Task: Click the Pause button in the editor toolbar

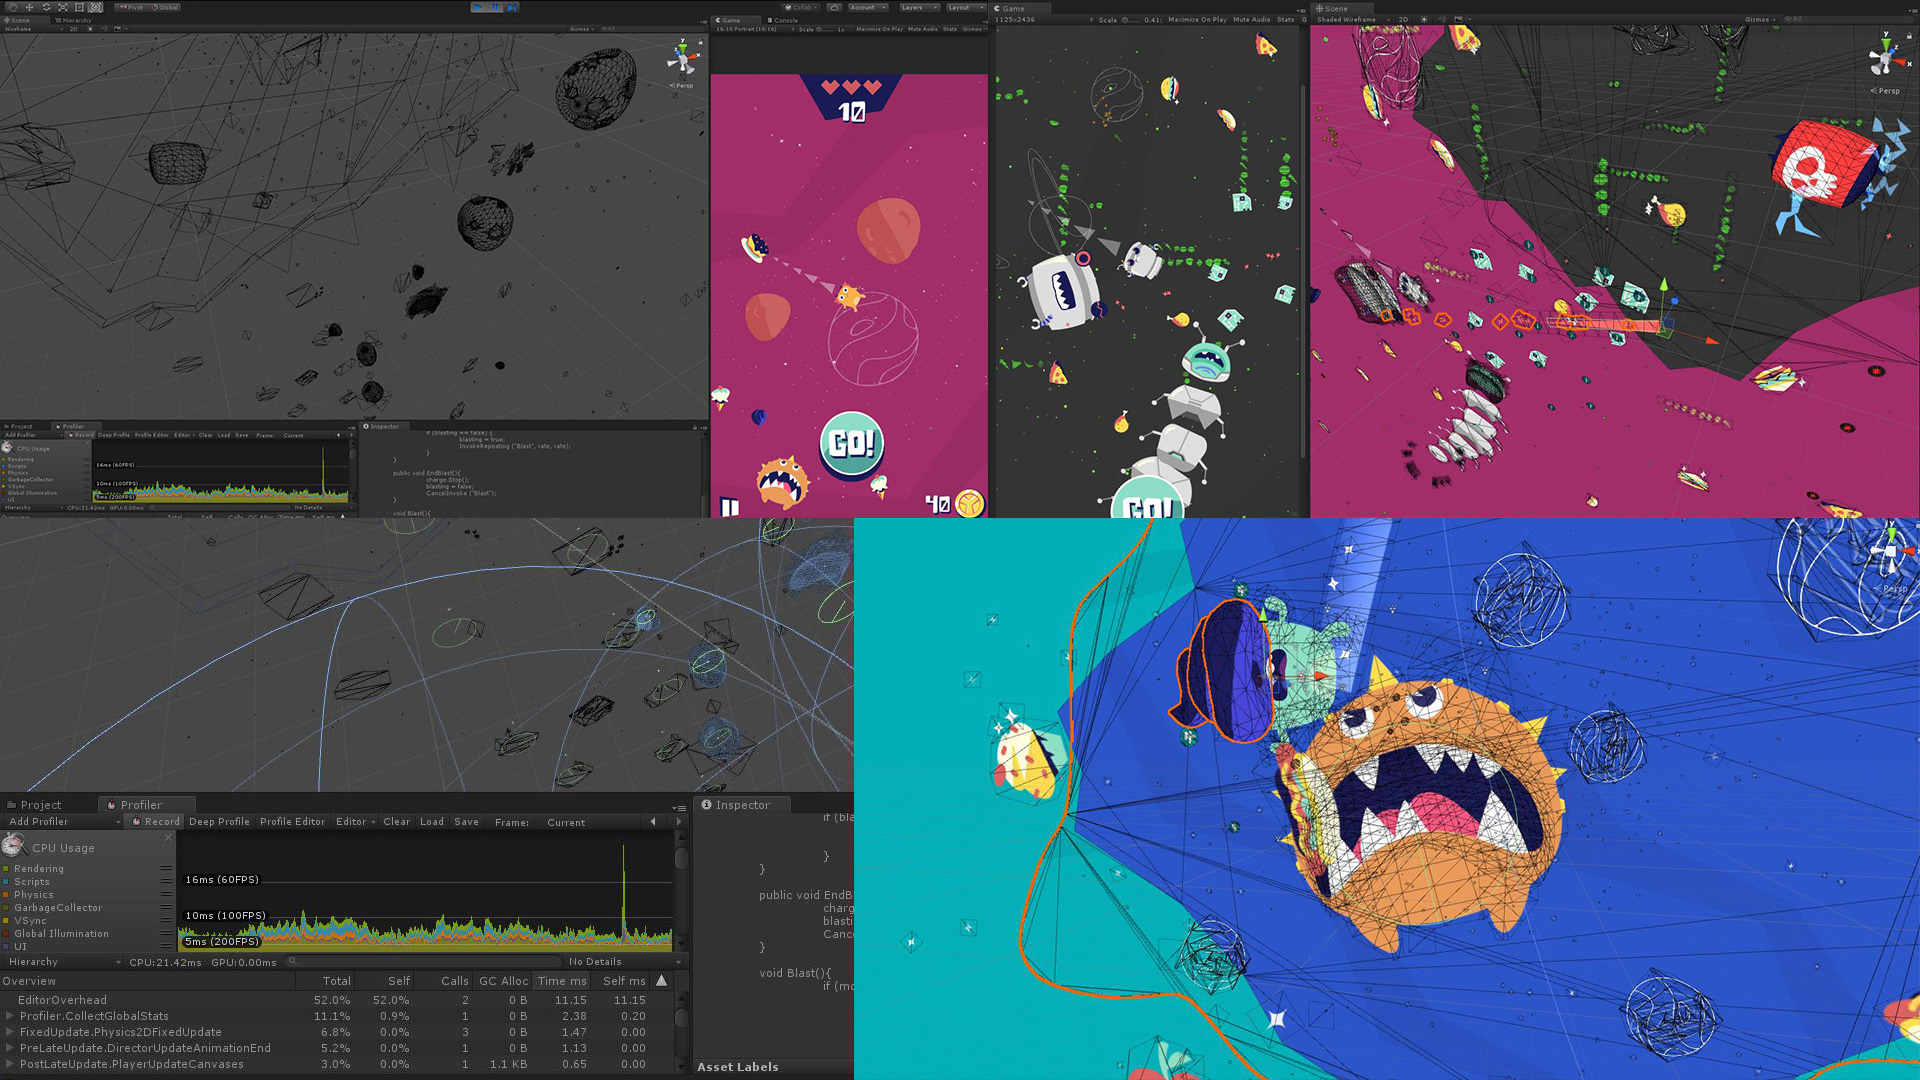Action: pos(495,7)
